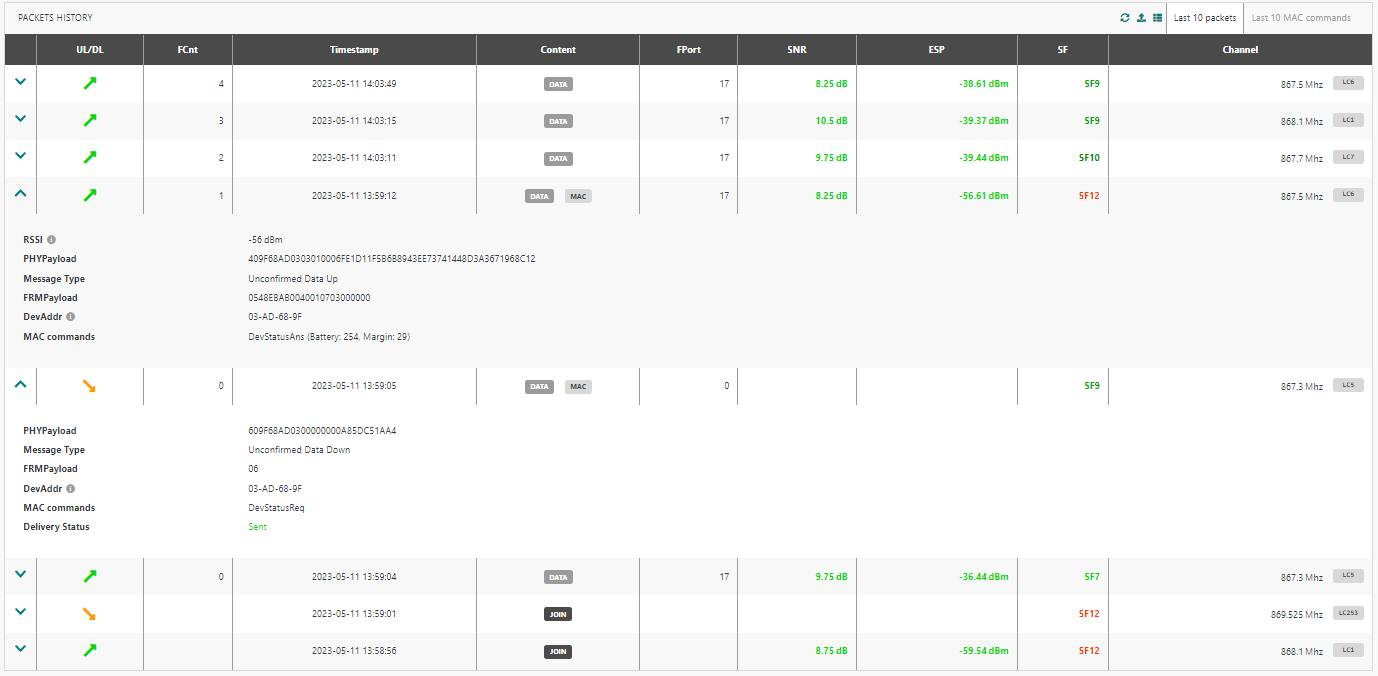Viewport: 1378px width, 676px height.
Task: Select the Last 10 packets tab
Action: click(x=1204, y=18)
